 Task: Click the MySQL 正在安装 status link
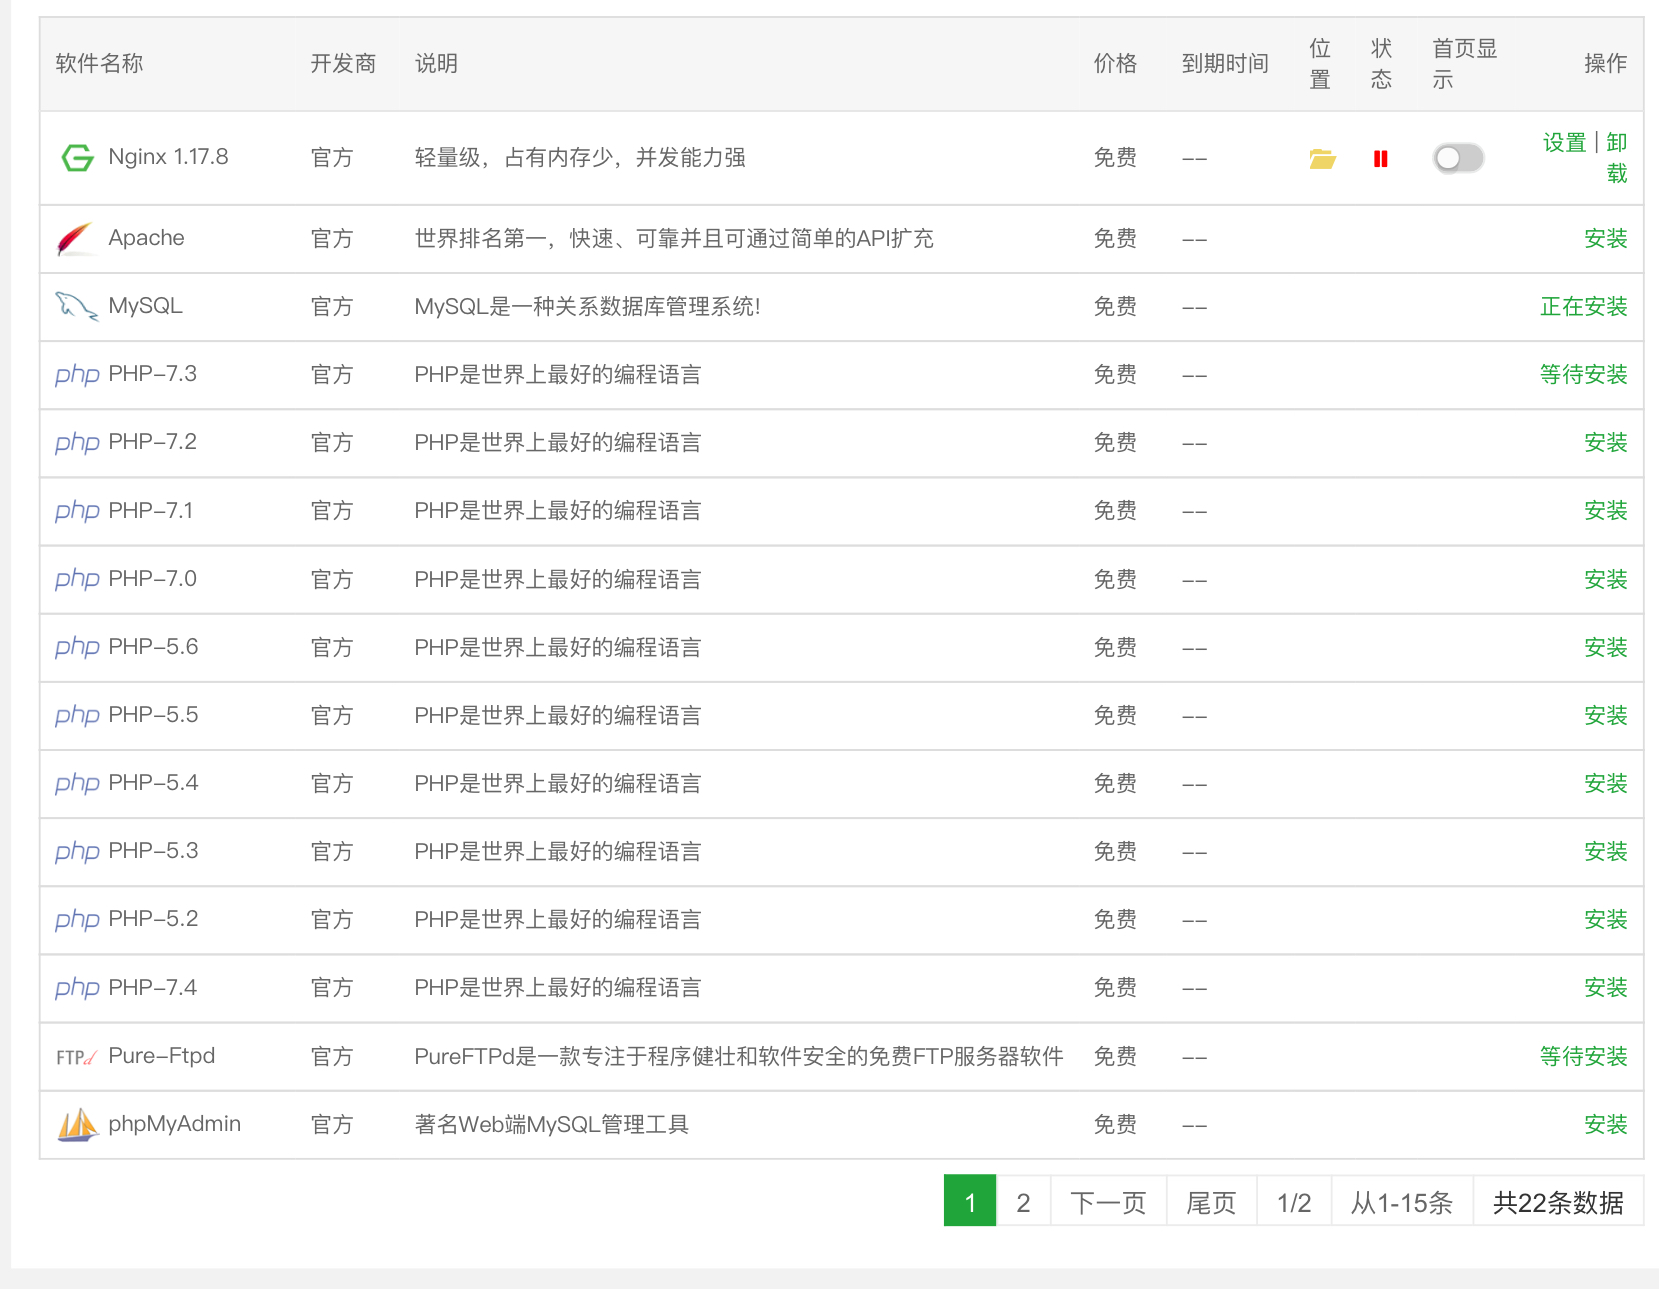pos(1584,307)
